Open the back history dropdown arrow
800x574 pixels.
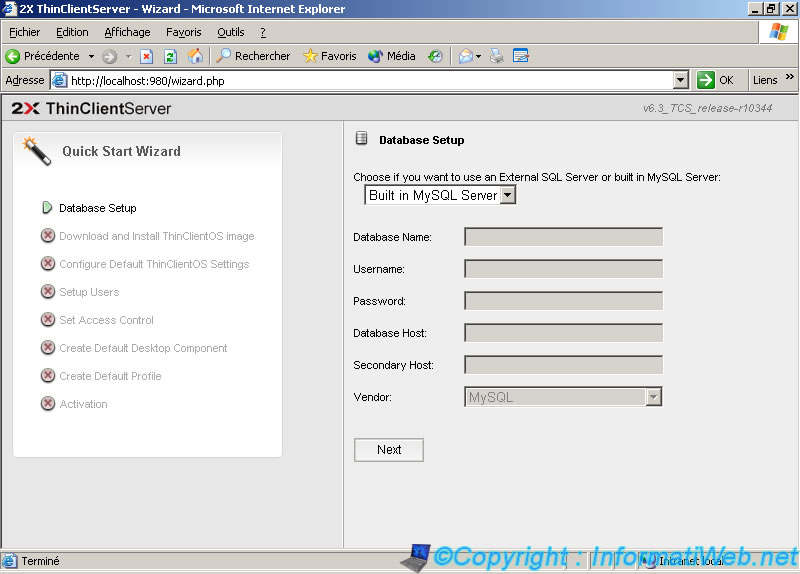(x=91, y=56)
